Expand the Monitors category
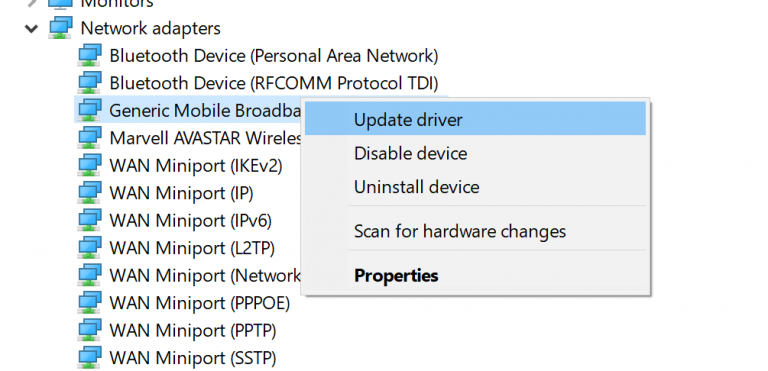Screen dimensions: 768x371 coord(31,2)
